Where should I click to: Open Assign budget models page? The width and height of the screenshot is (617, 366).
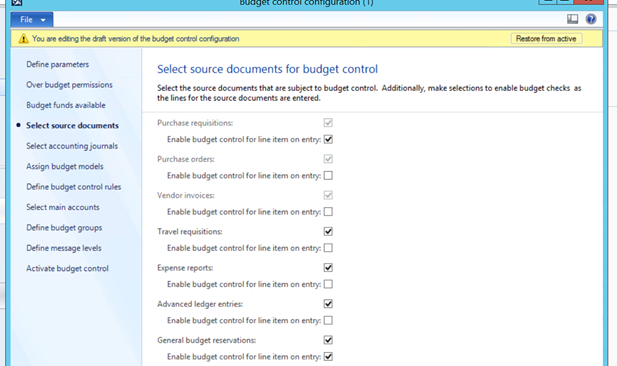[65, 166]
